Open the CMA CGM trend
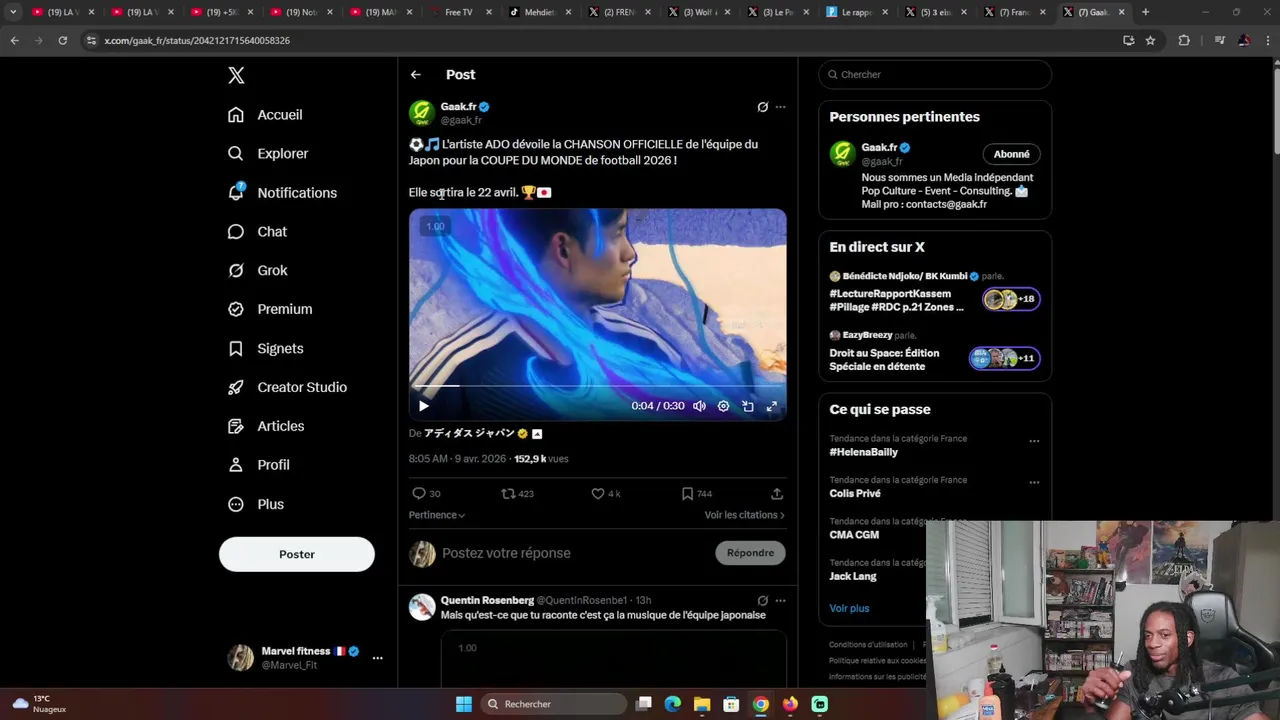The image size is (1280, 720). (854, 535)
